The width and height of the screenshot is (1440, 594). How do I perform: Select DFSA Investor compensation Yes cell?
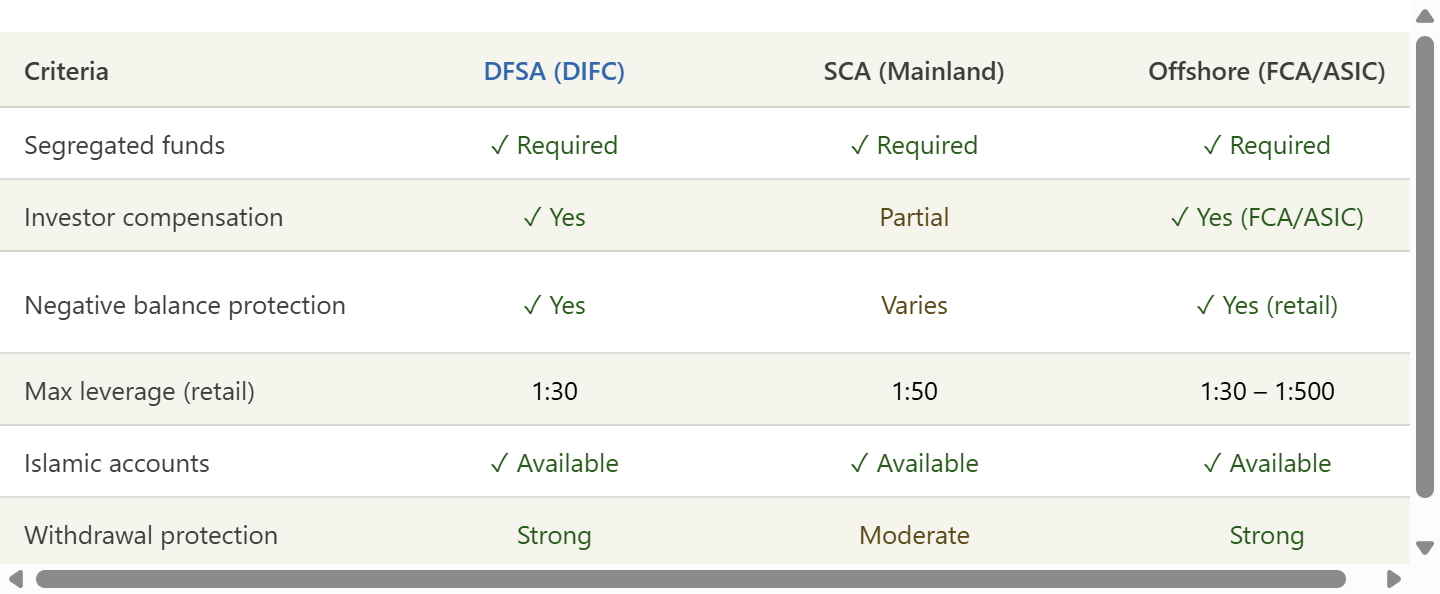point(554,217)
